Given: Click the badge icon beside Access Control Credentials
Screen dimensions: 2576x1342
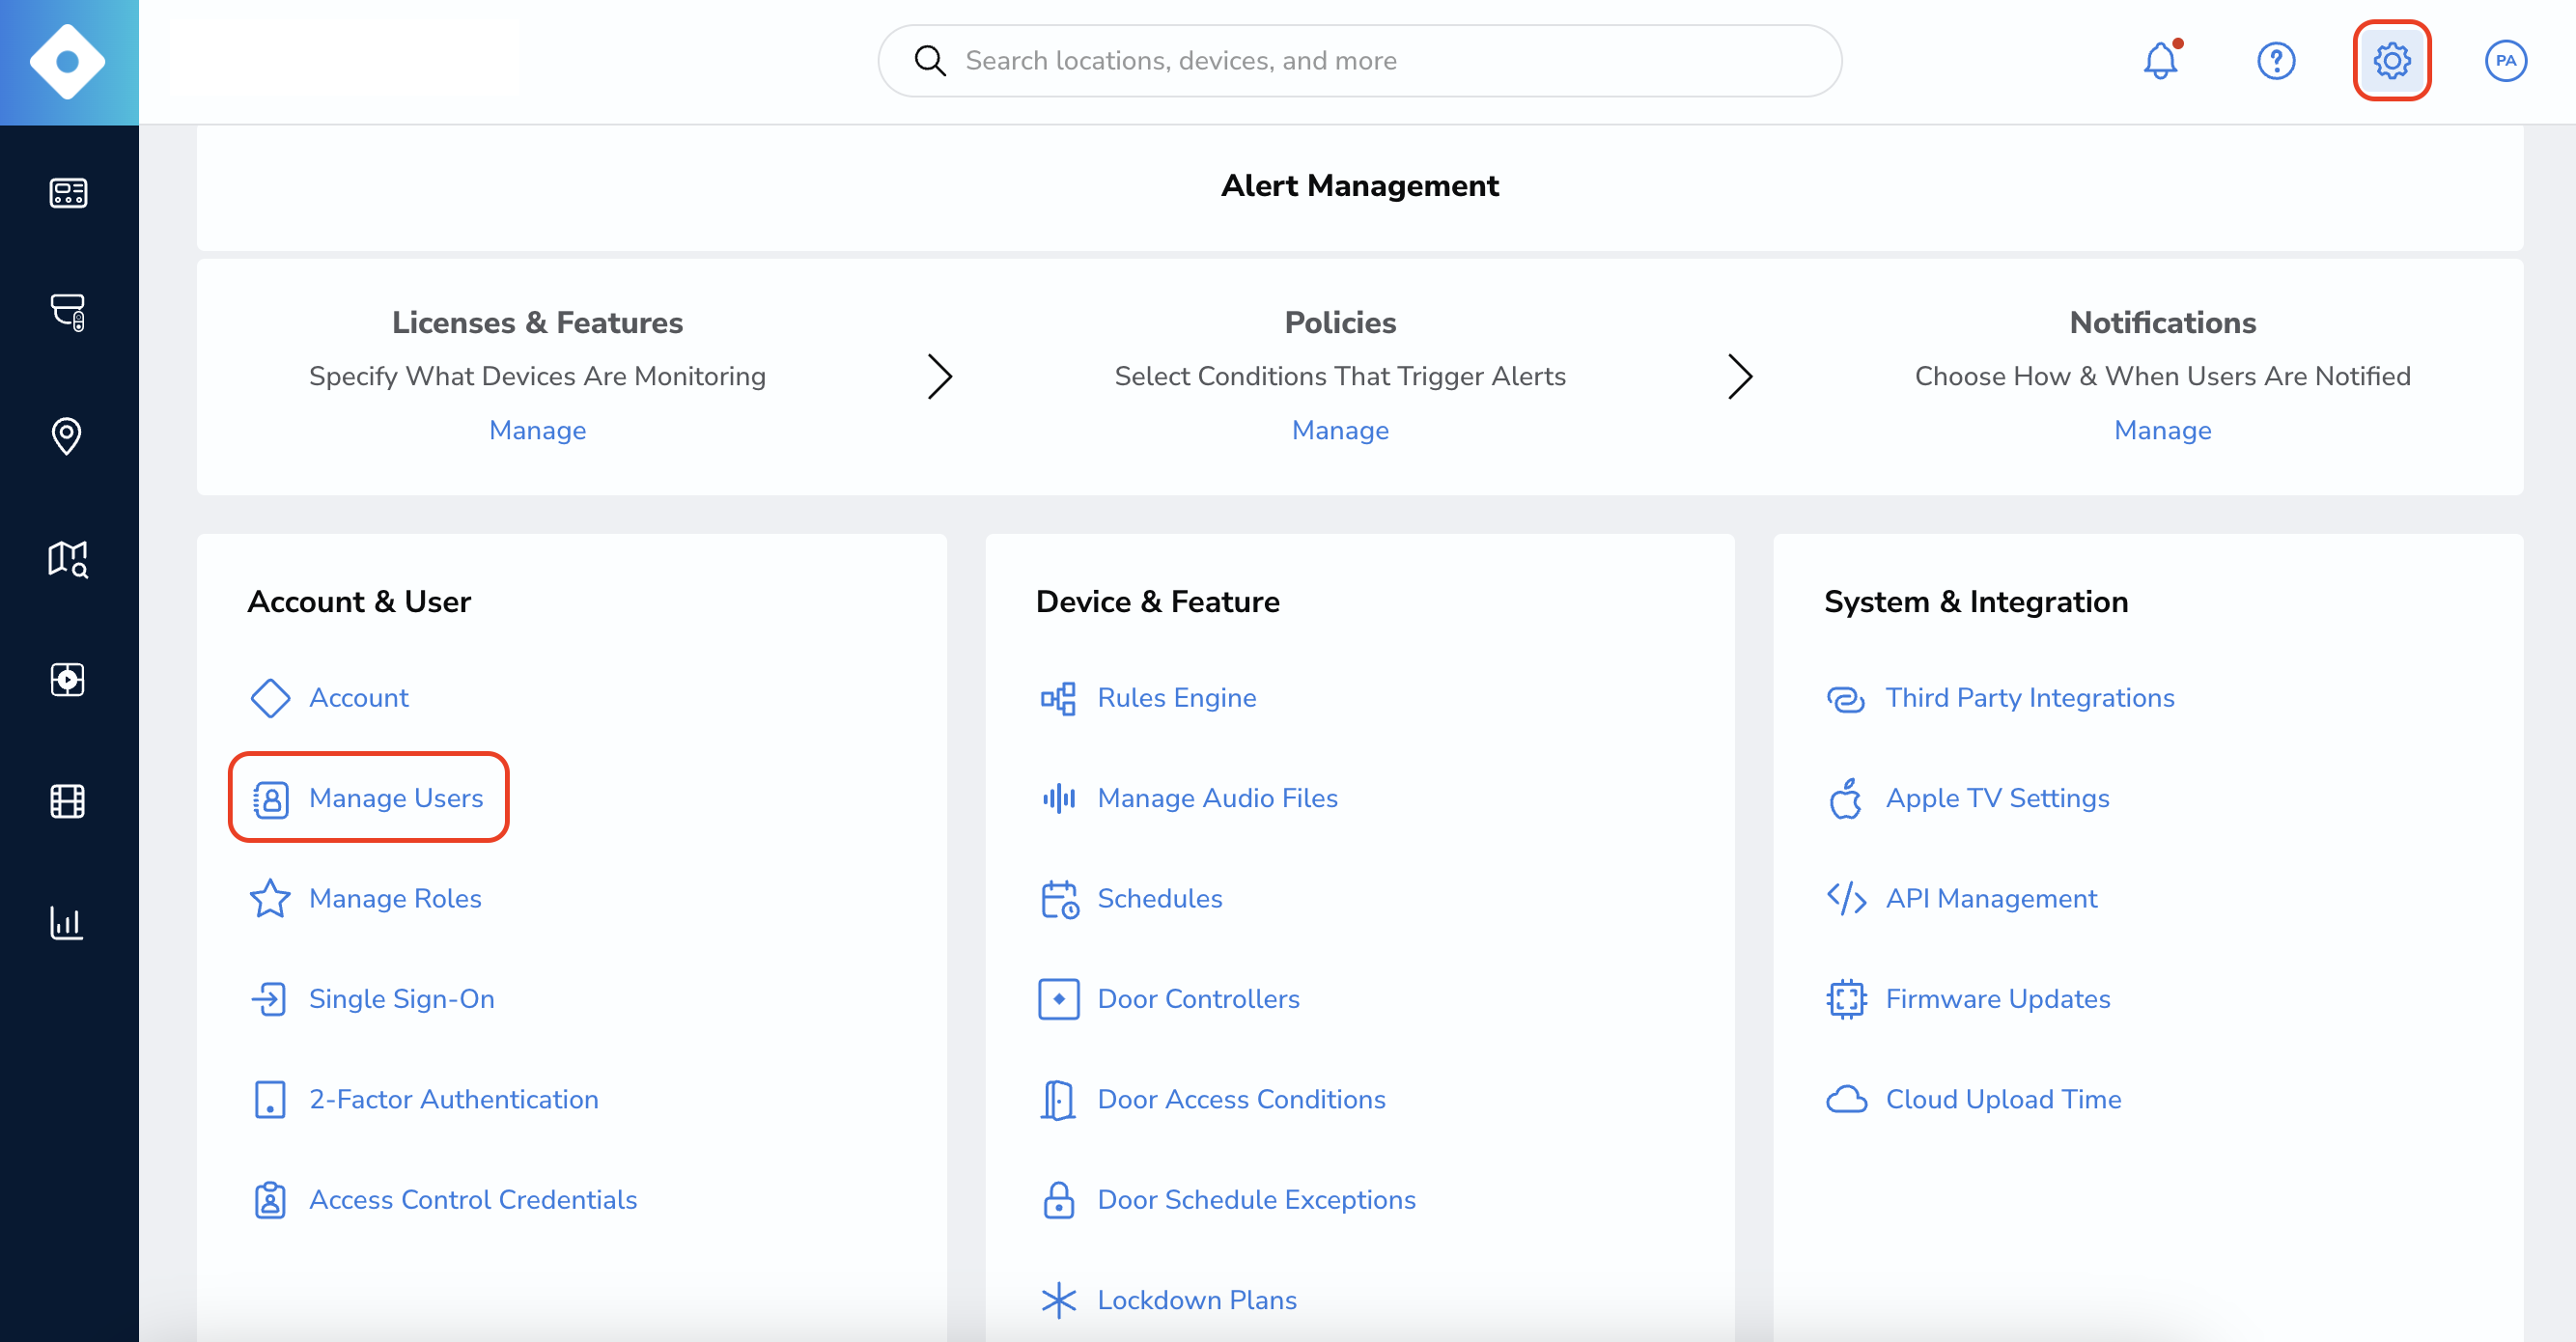Looking at the screenshot, I should (270, 1200).
